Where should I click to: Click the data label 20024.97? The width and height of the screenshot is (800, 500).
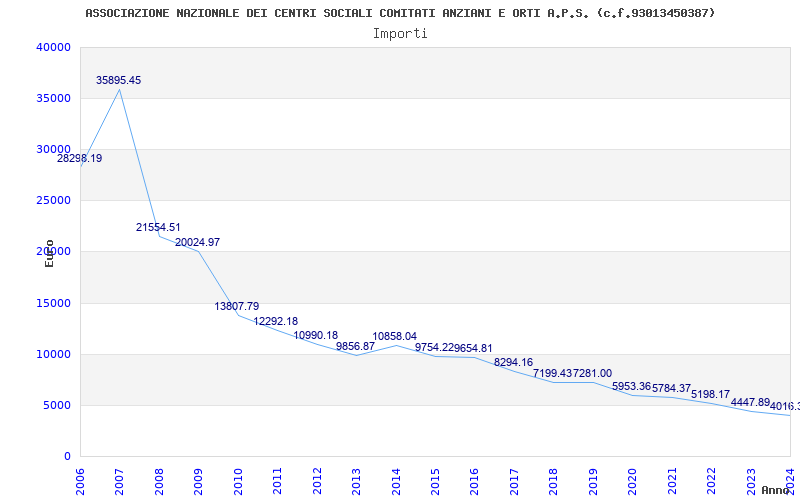(x=197, y=242)
